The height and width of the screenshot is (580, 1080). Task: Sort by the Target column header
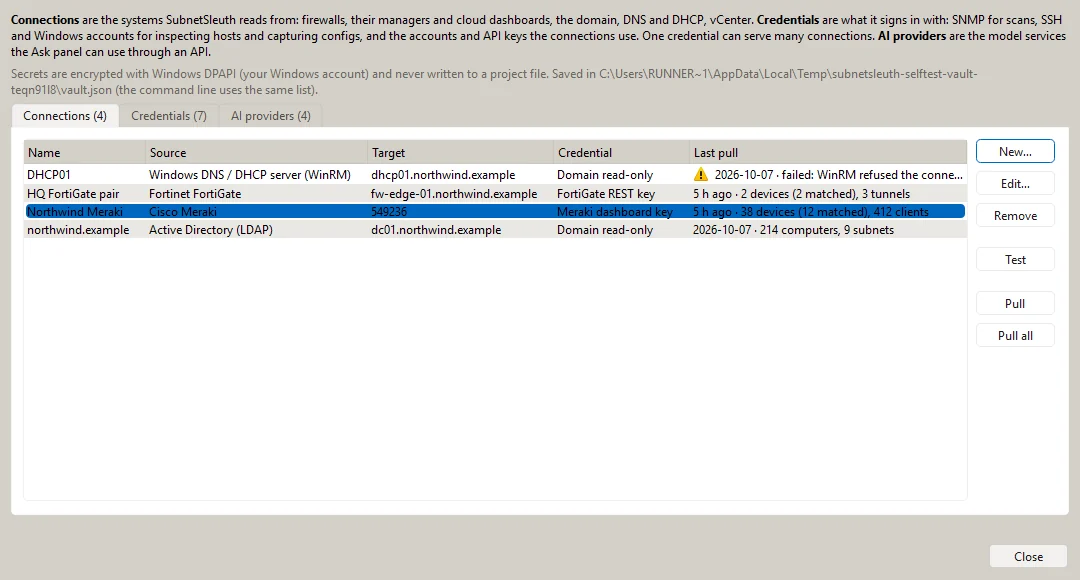(x=460, y=152)
